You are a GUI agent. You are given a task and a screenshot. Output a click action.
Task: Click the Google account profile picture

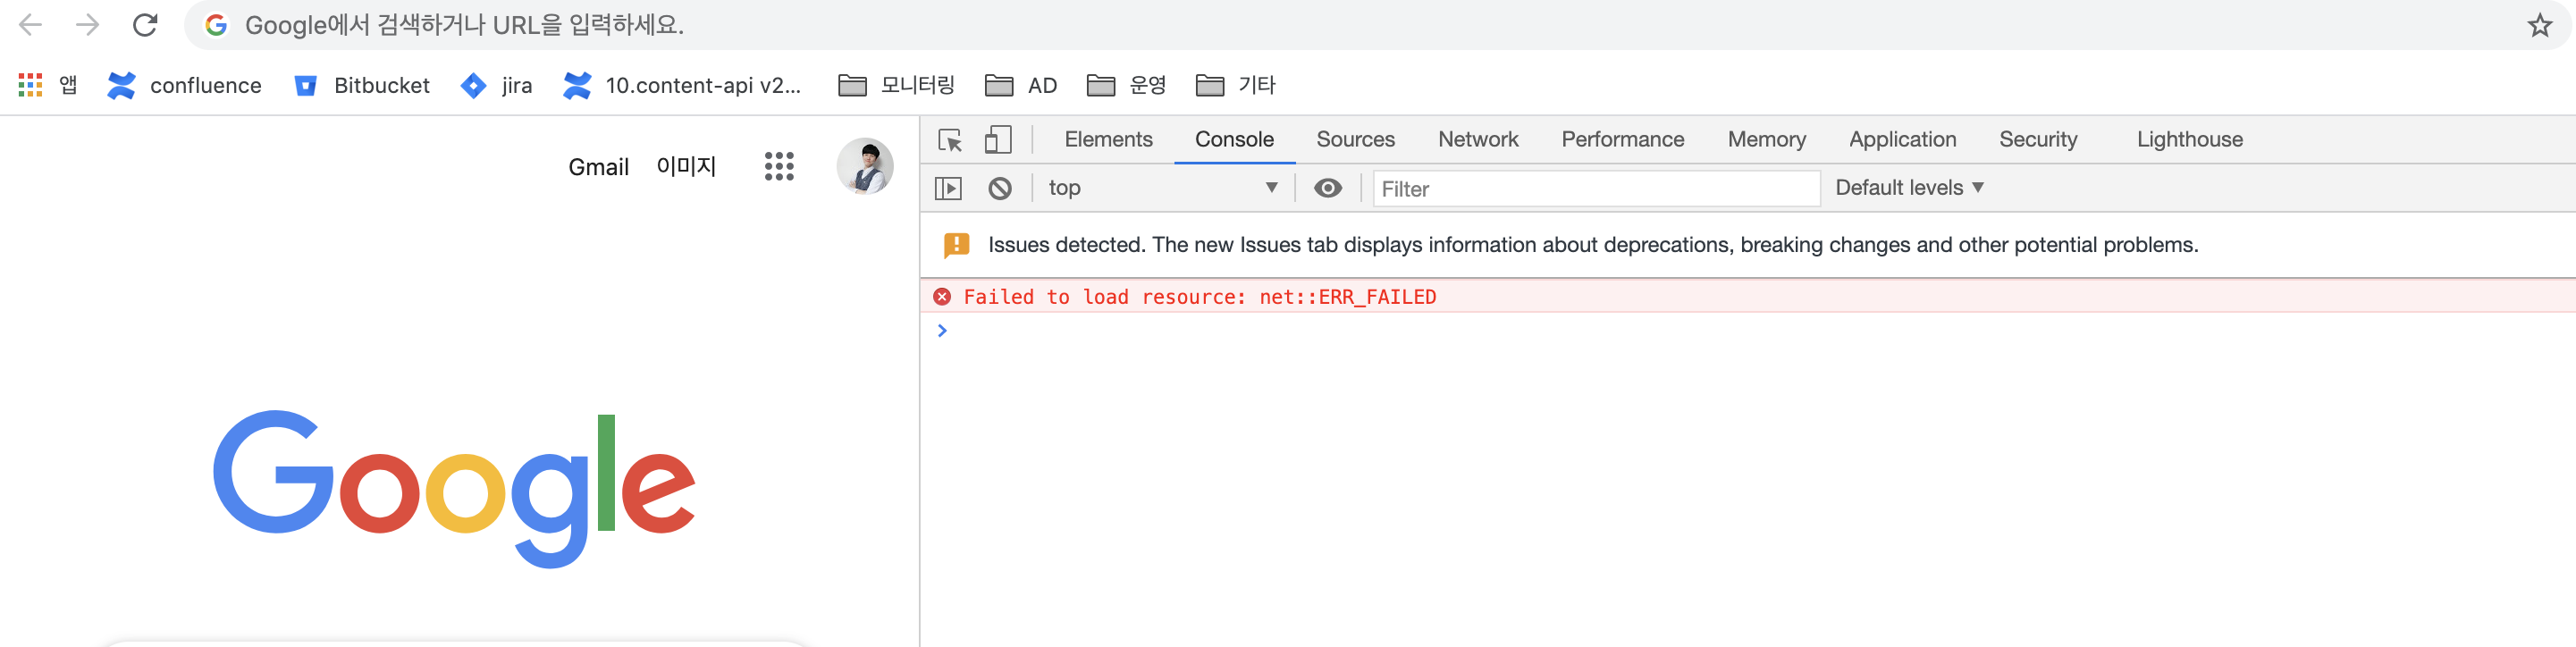pyautogui.click(x=865, y=166)
